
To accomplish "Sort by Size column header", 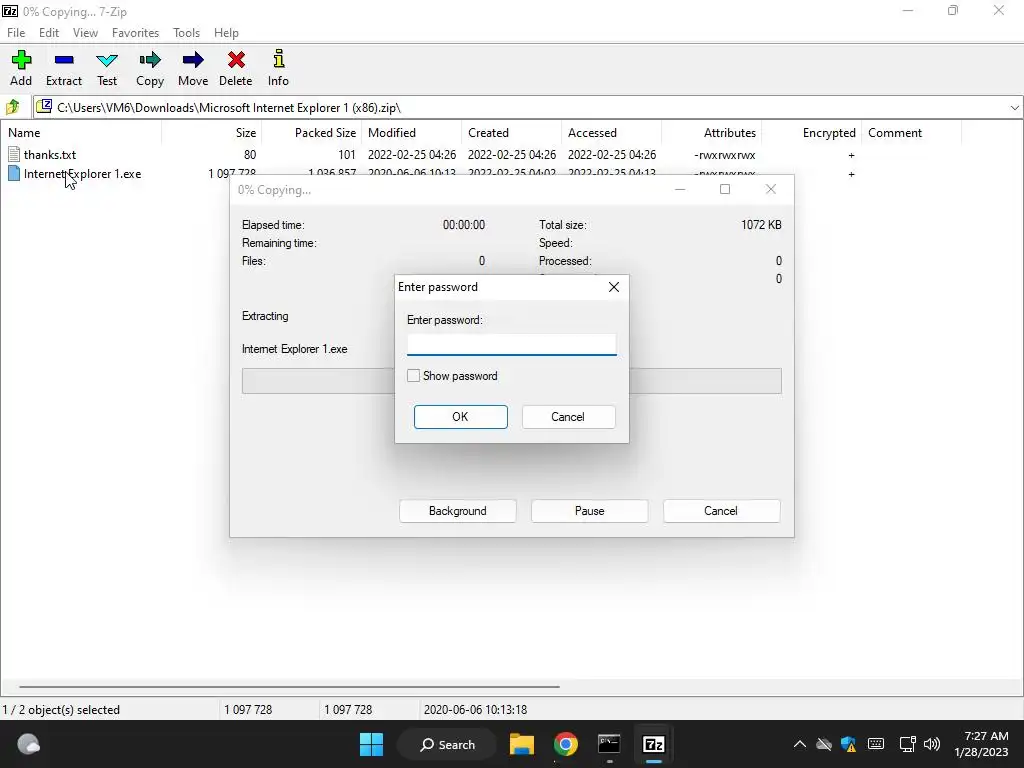I will click(212, 133).
